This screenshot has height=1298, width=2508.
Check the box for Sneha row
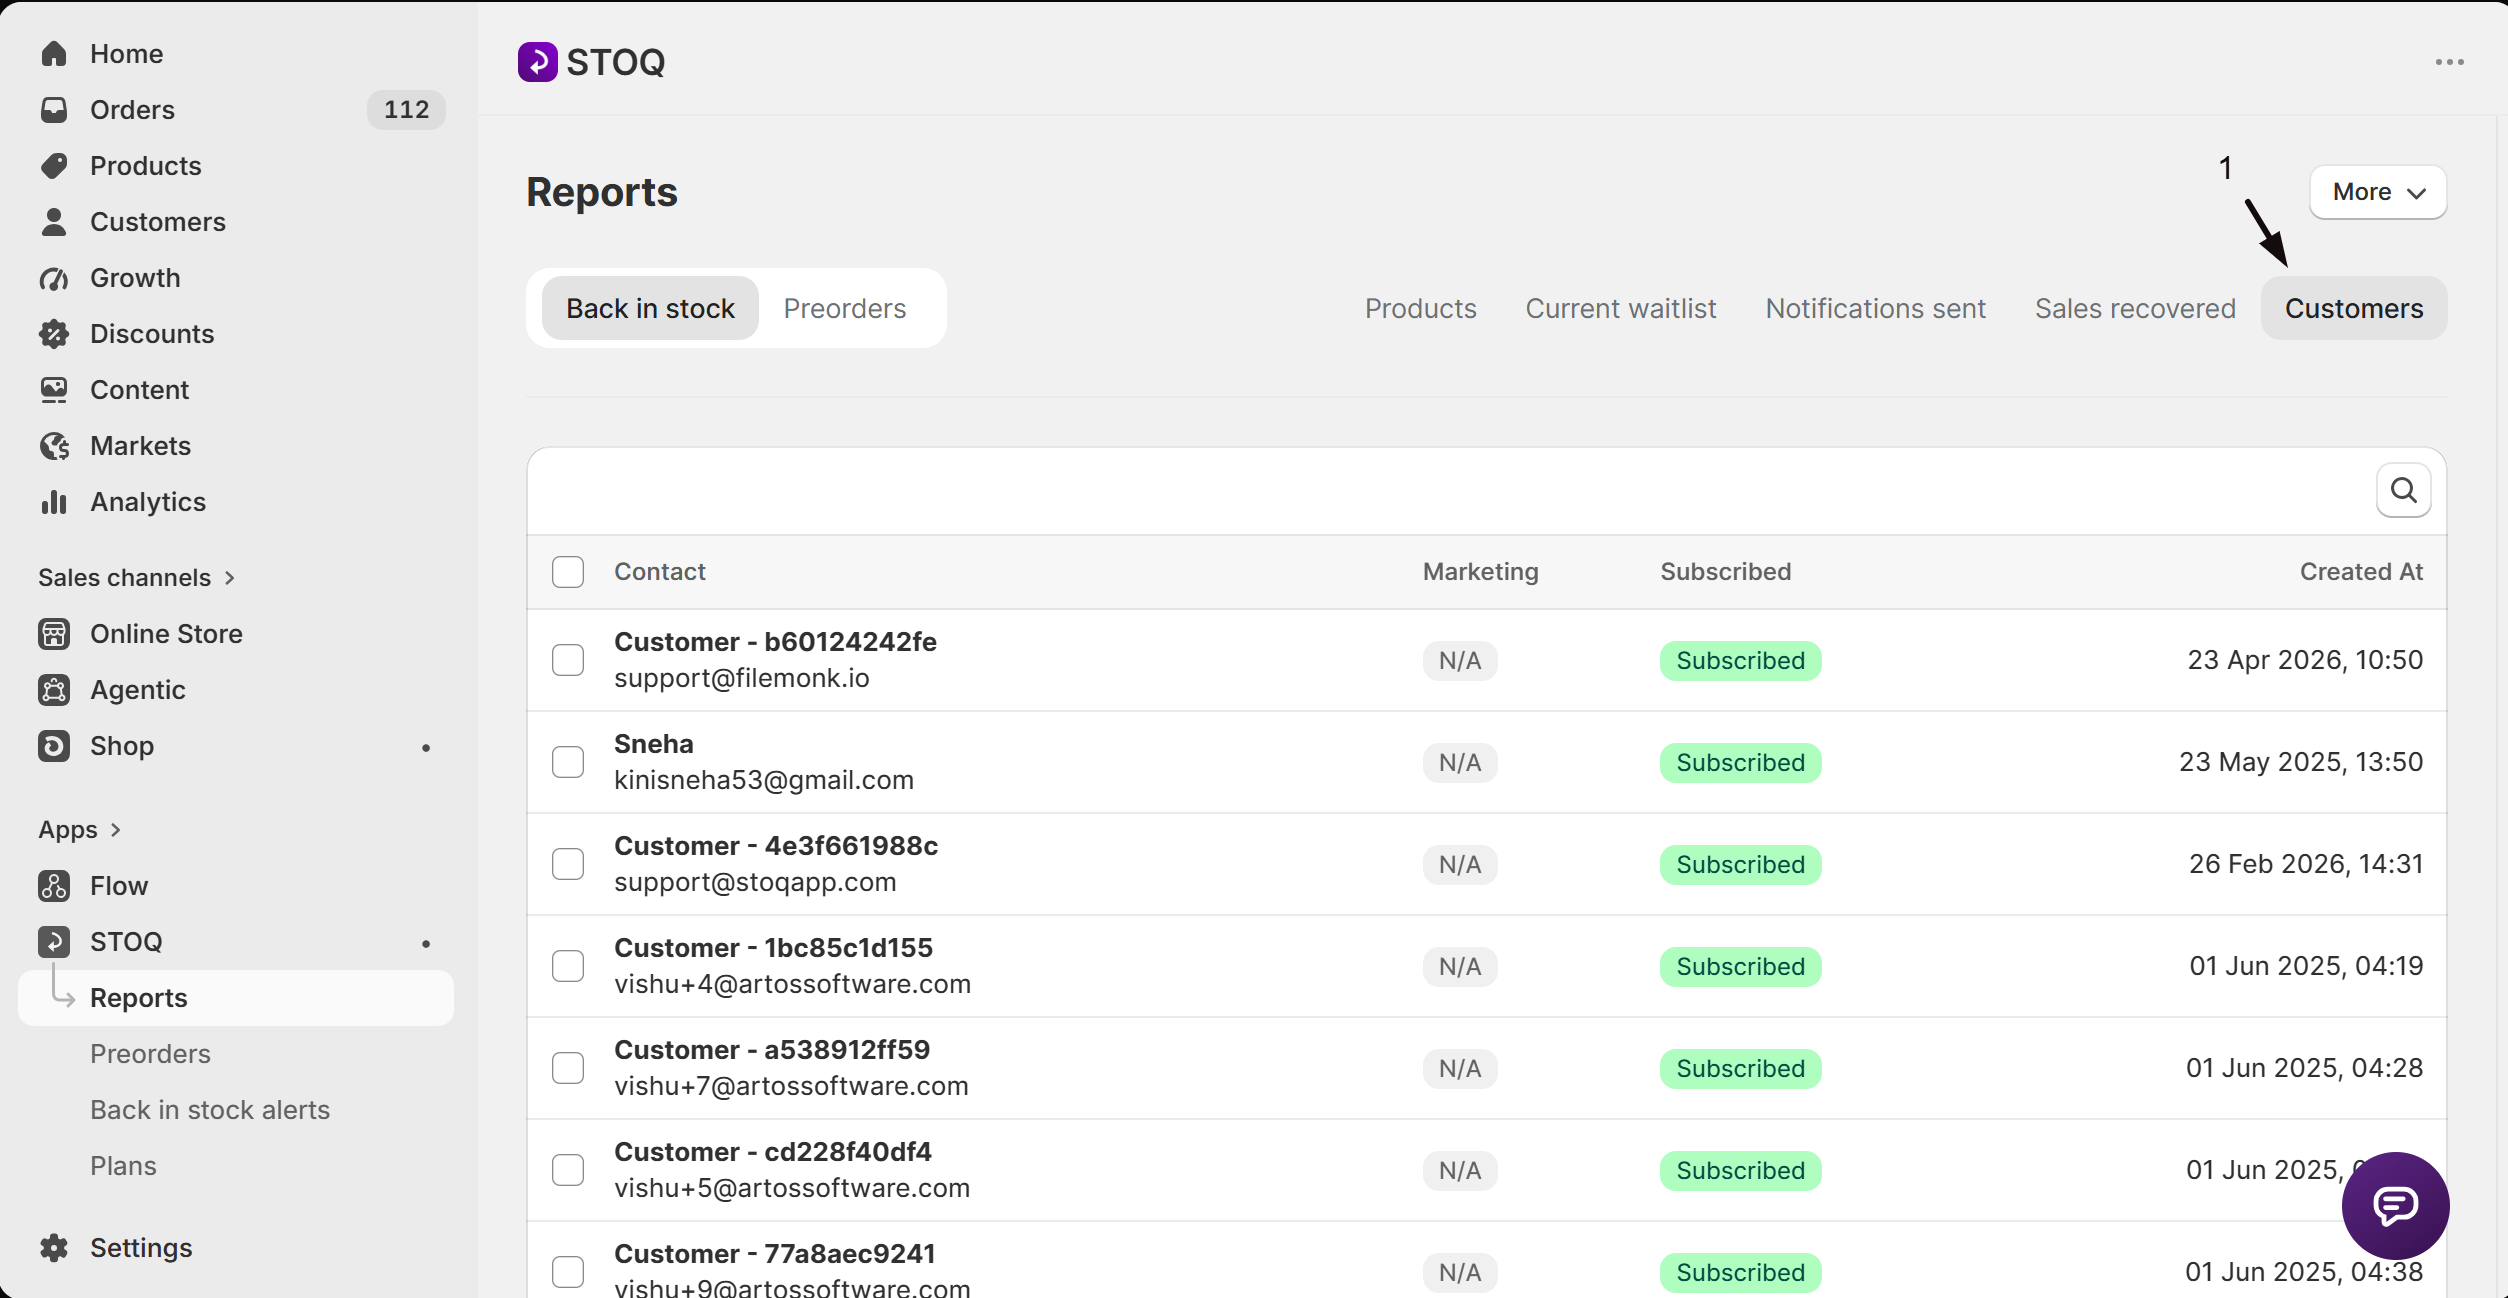point(568,761)
